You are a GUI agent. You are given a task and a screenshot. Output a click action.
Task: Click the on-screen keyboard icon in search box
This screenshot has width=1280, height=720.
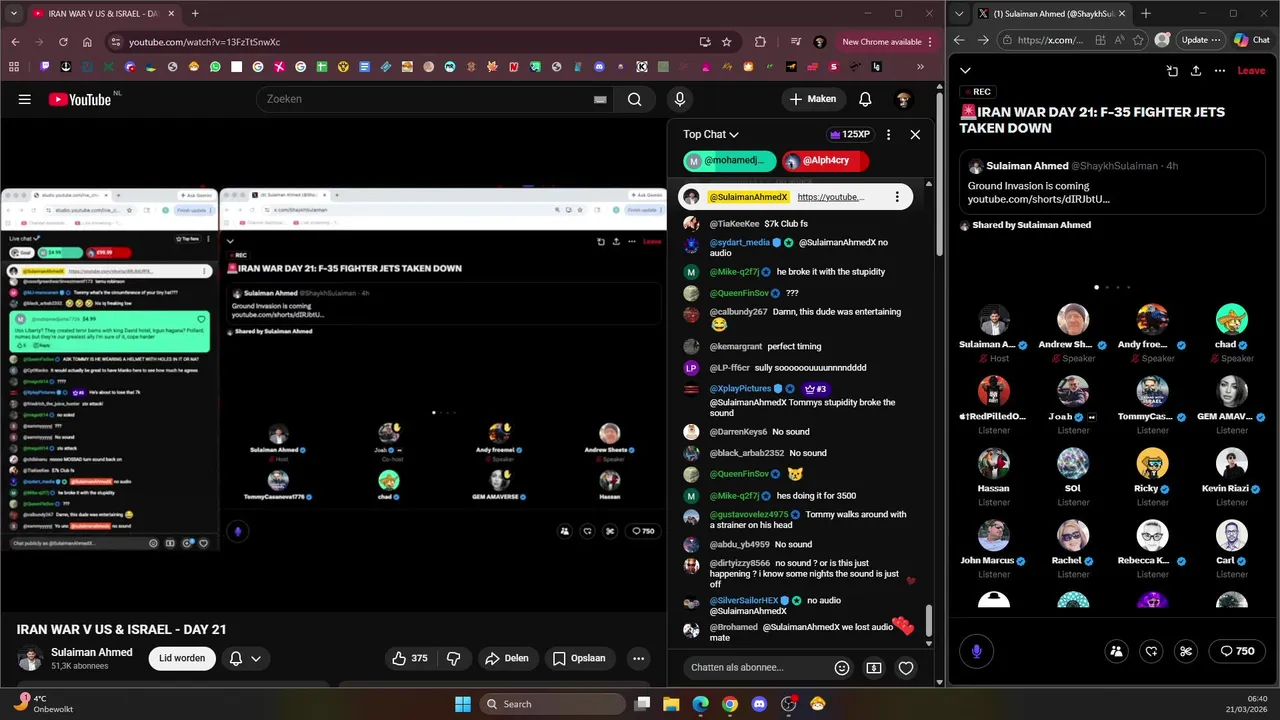pyautogui.click(x=600, y=99)
